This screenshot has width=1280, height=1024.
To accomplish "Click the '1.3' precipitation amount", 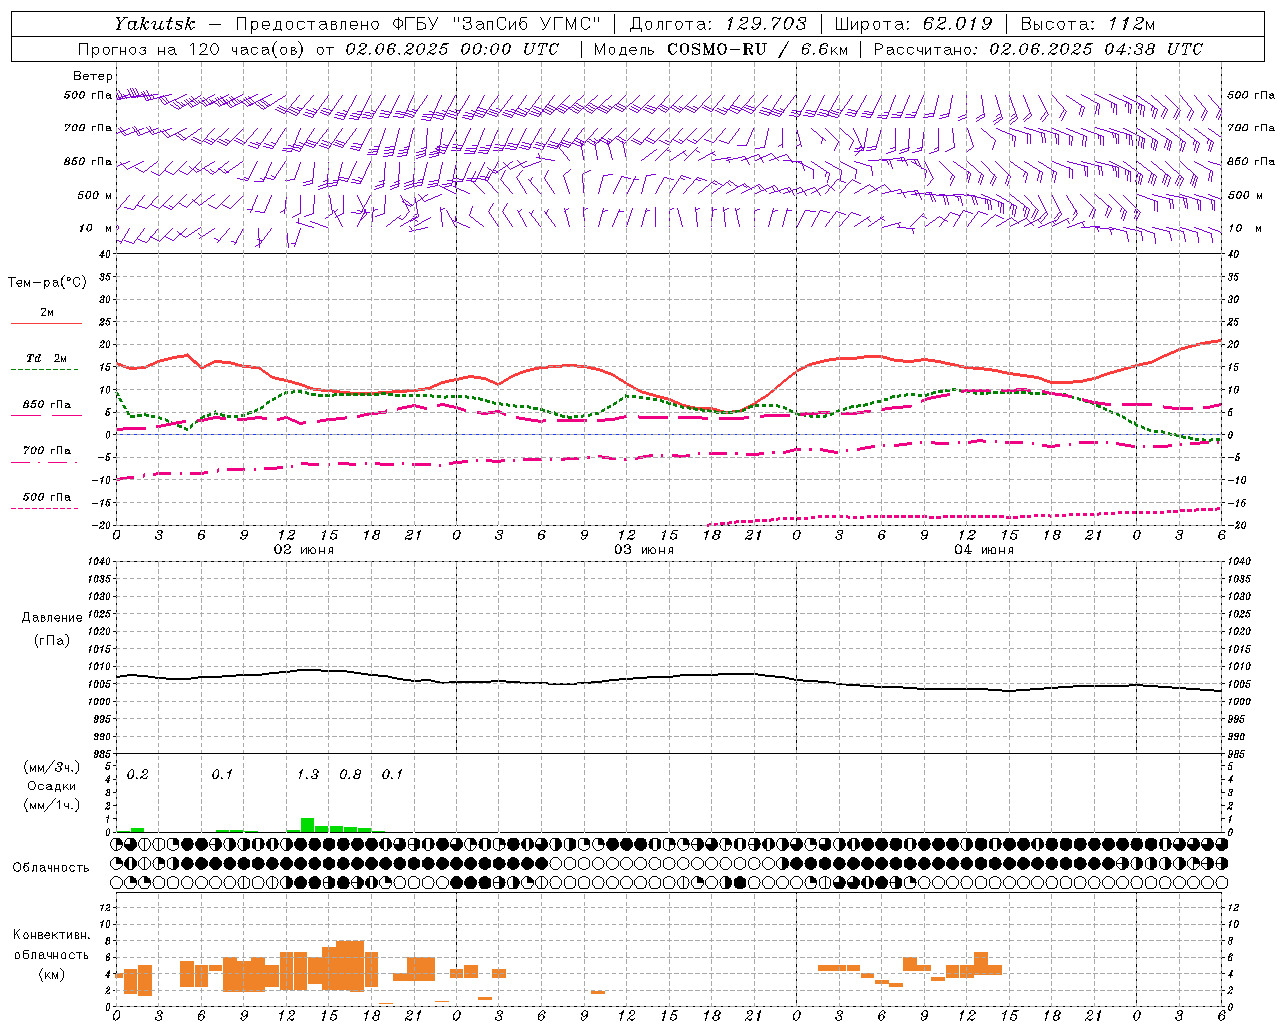I will pos(308,775).
